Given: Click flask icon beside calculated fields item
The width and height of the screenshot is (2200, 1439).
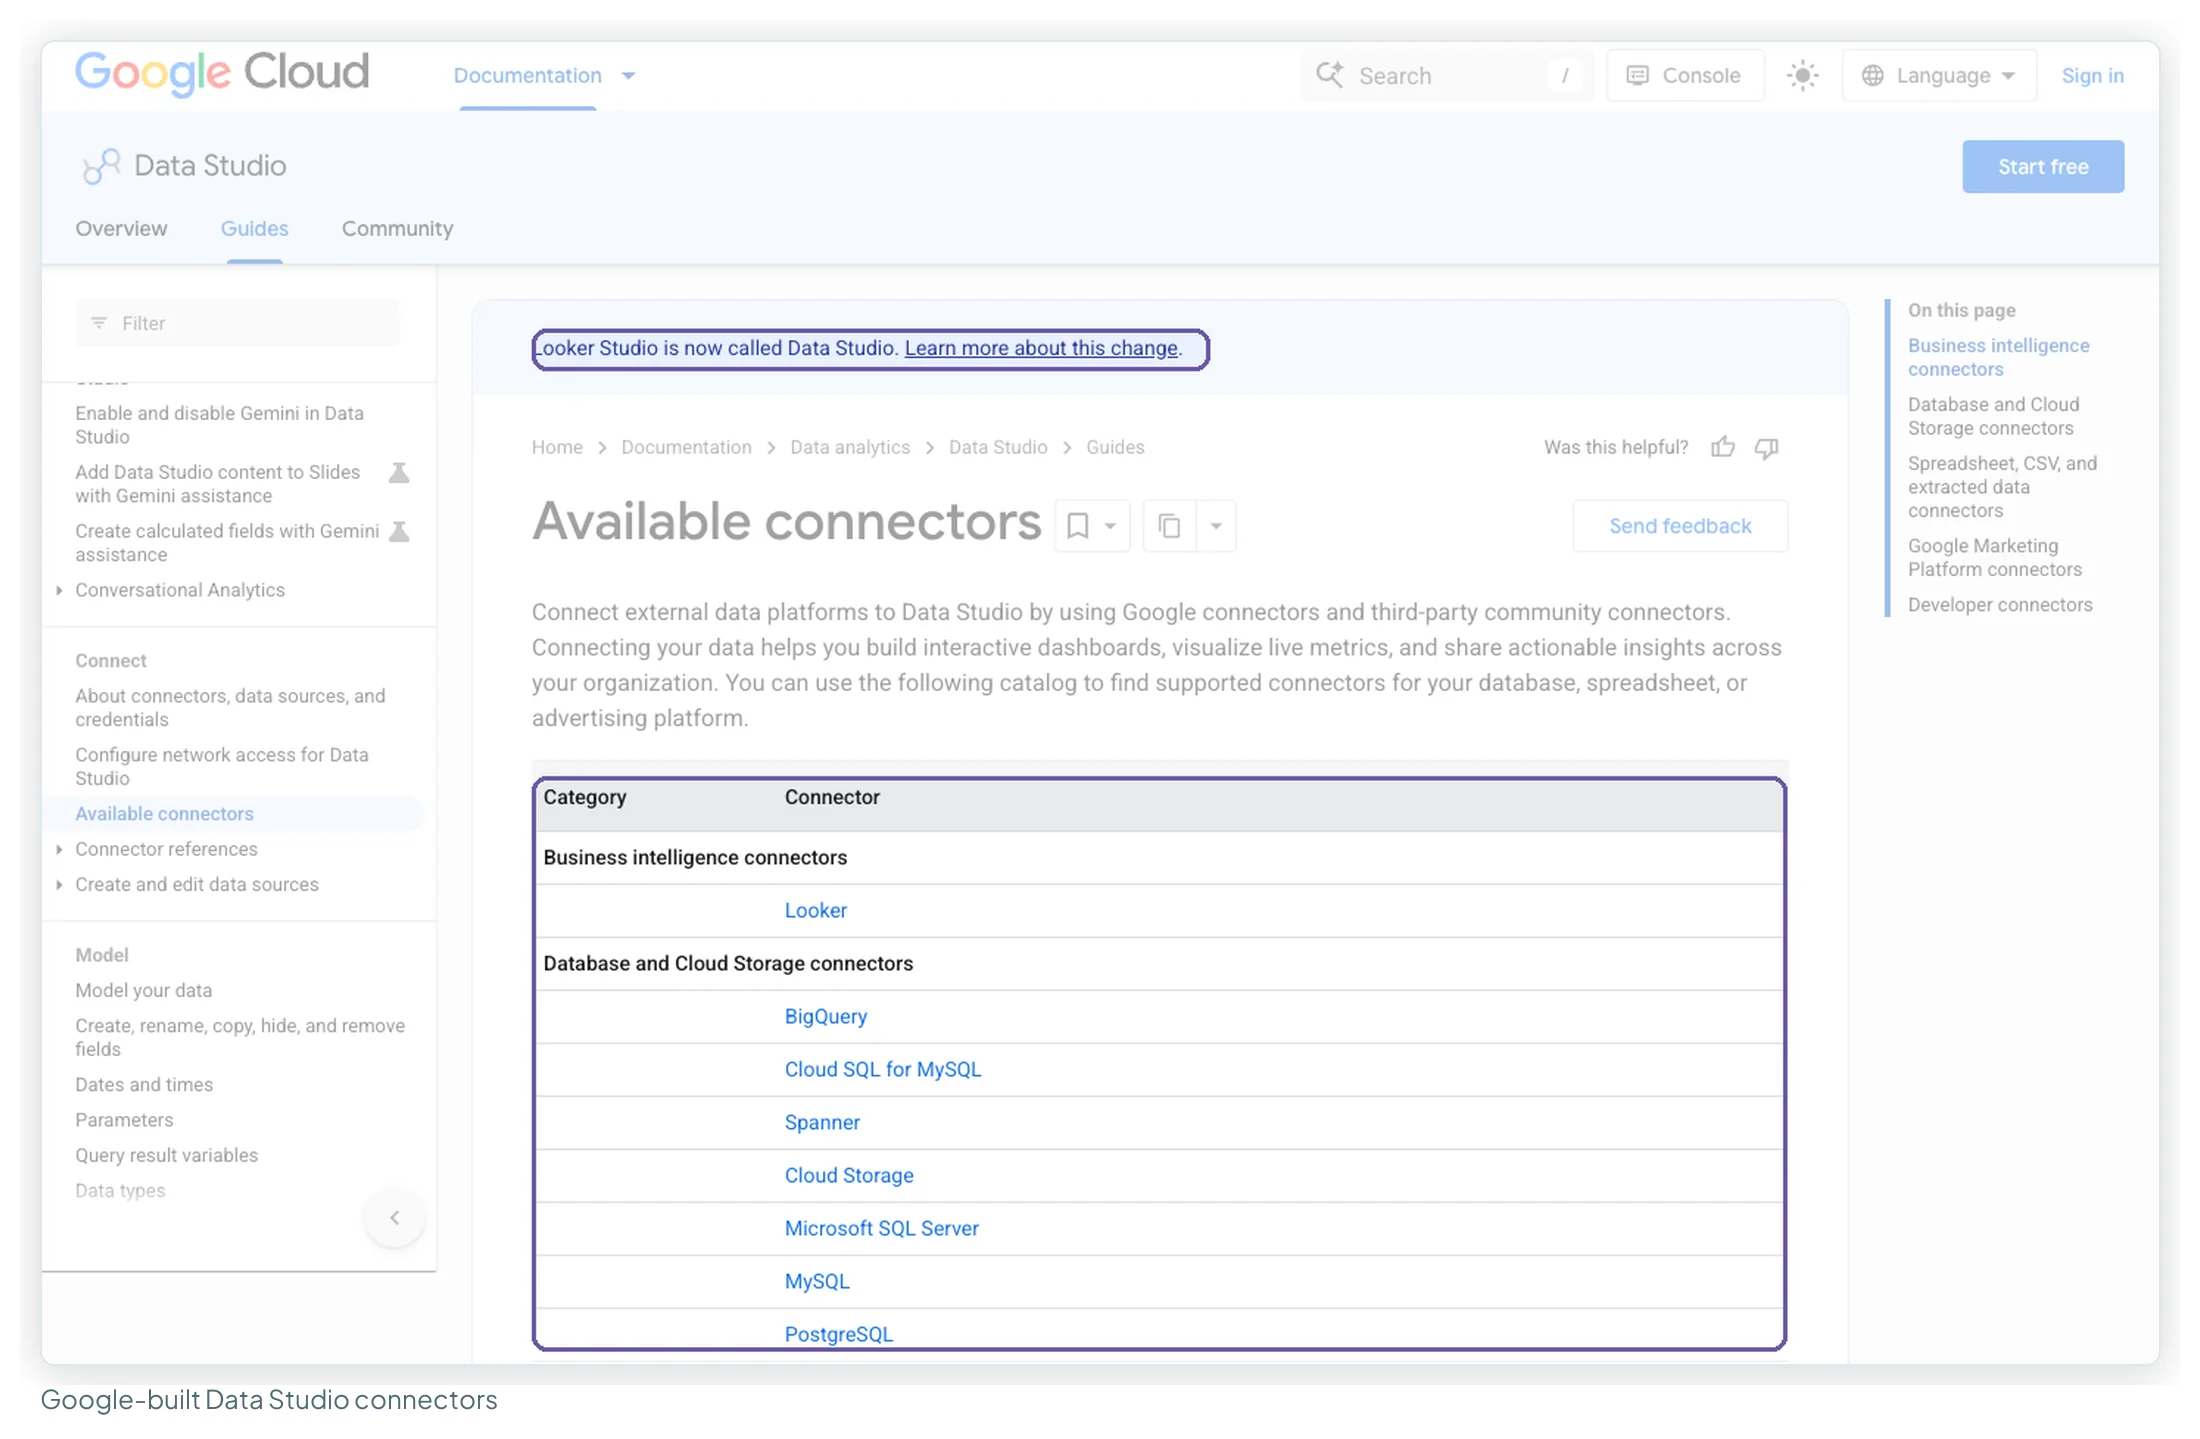Looking at the screenshot, I should tap(399, 531).
